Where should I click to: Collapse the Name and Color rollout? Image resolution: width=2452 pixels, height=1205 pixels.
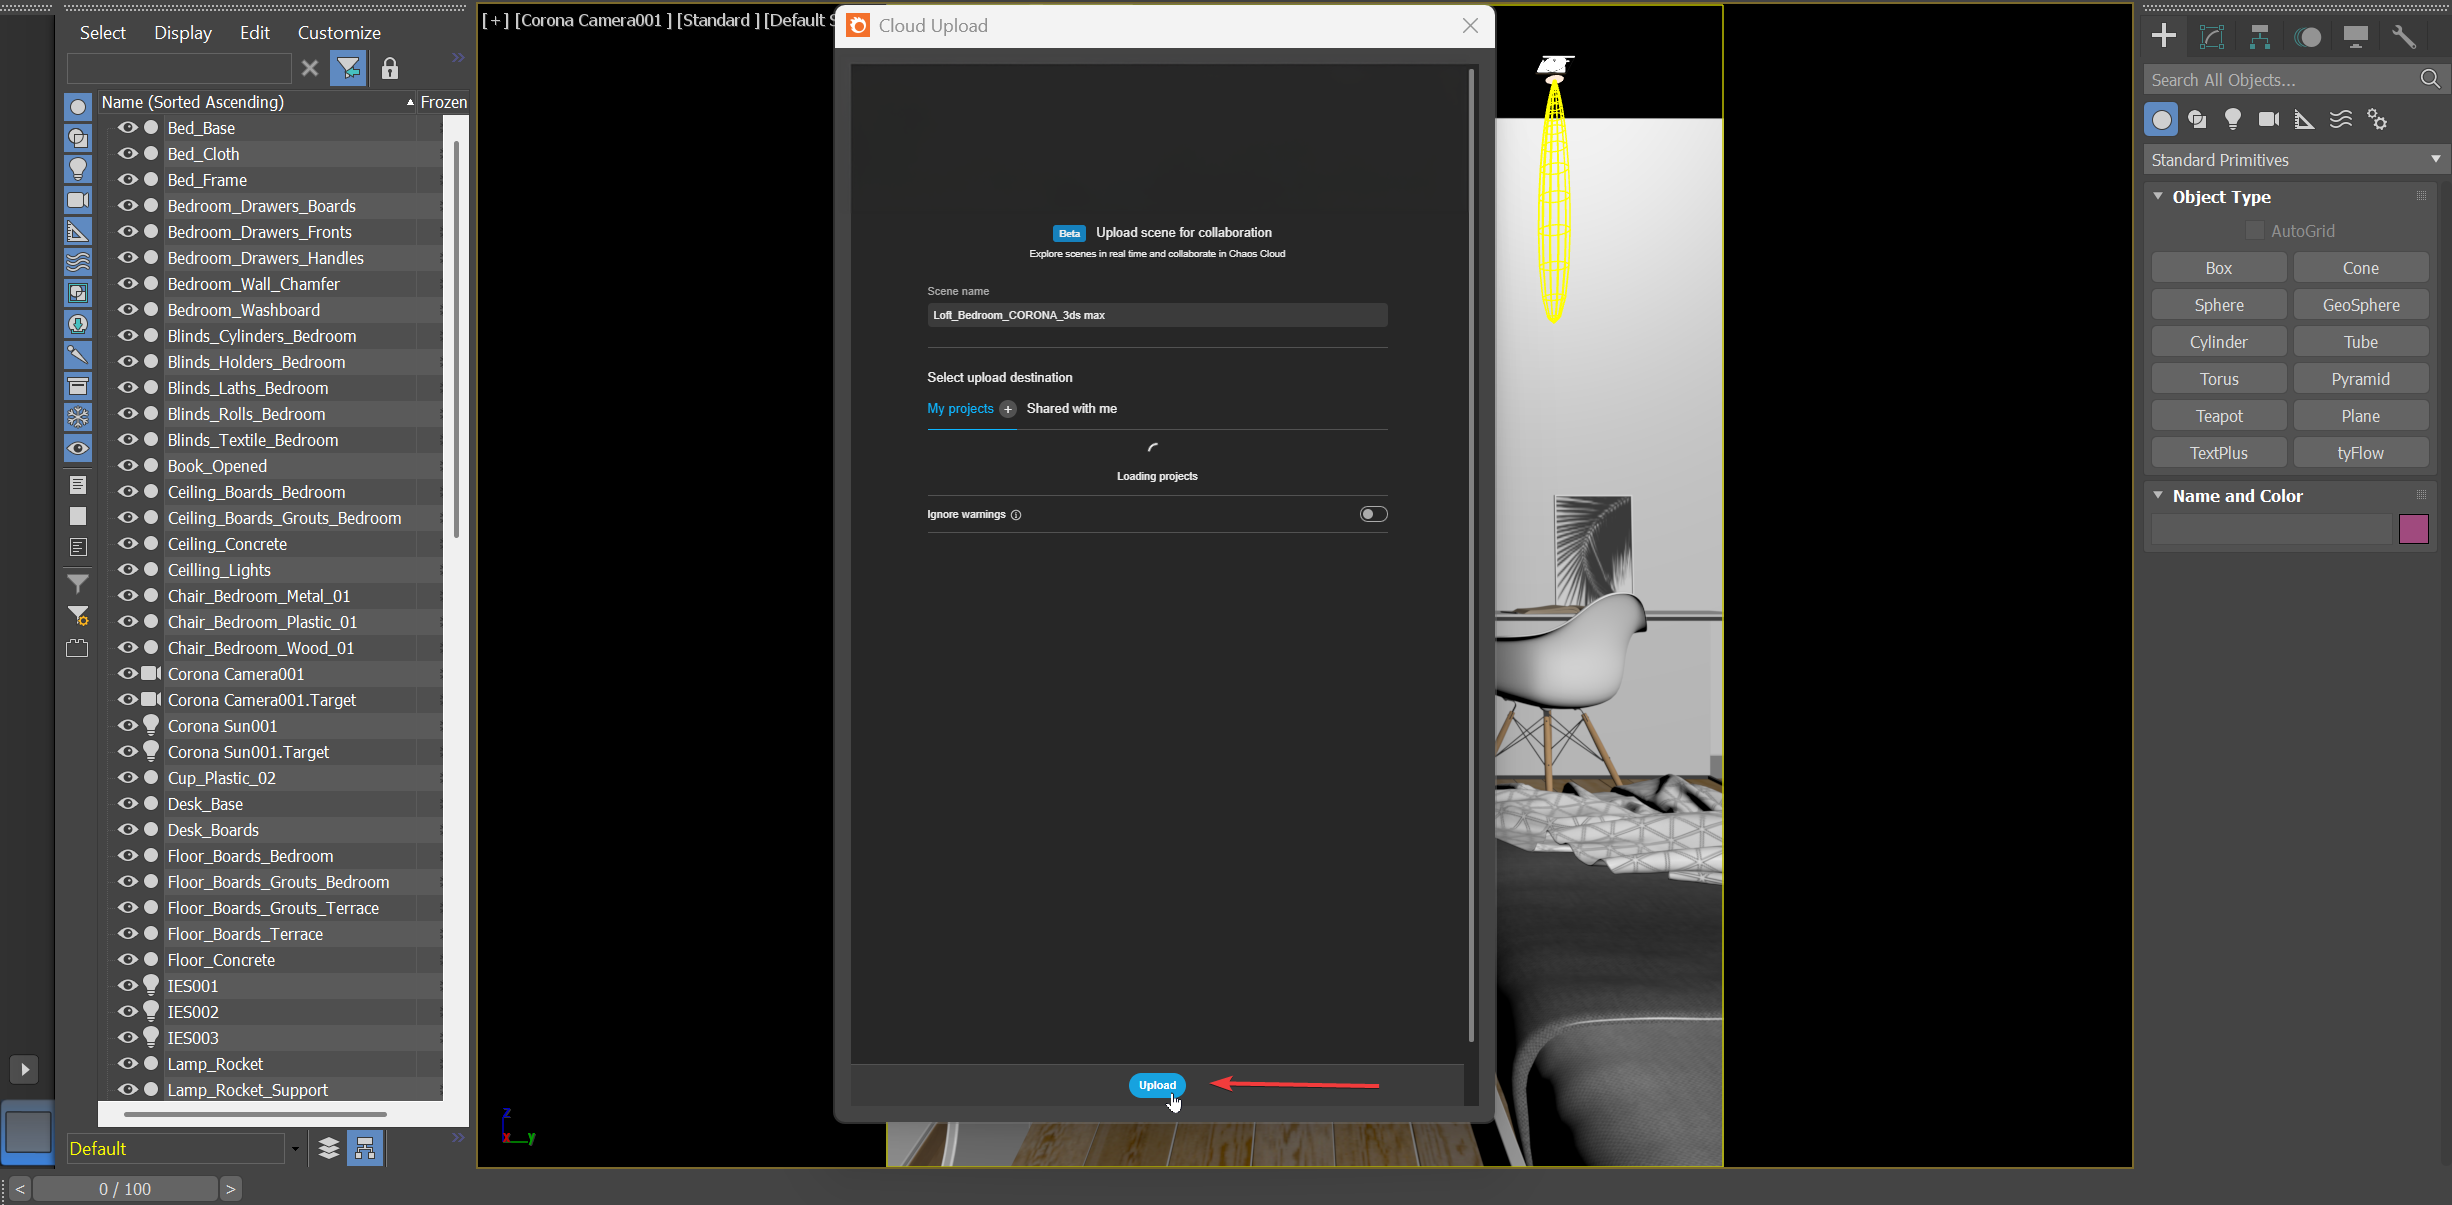coord(2158,495)
